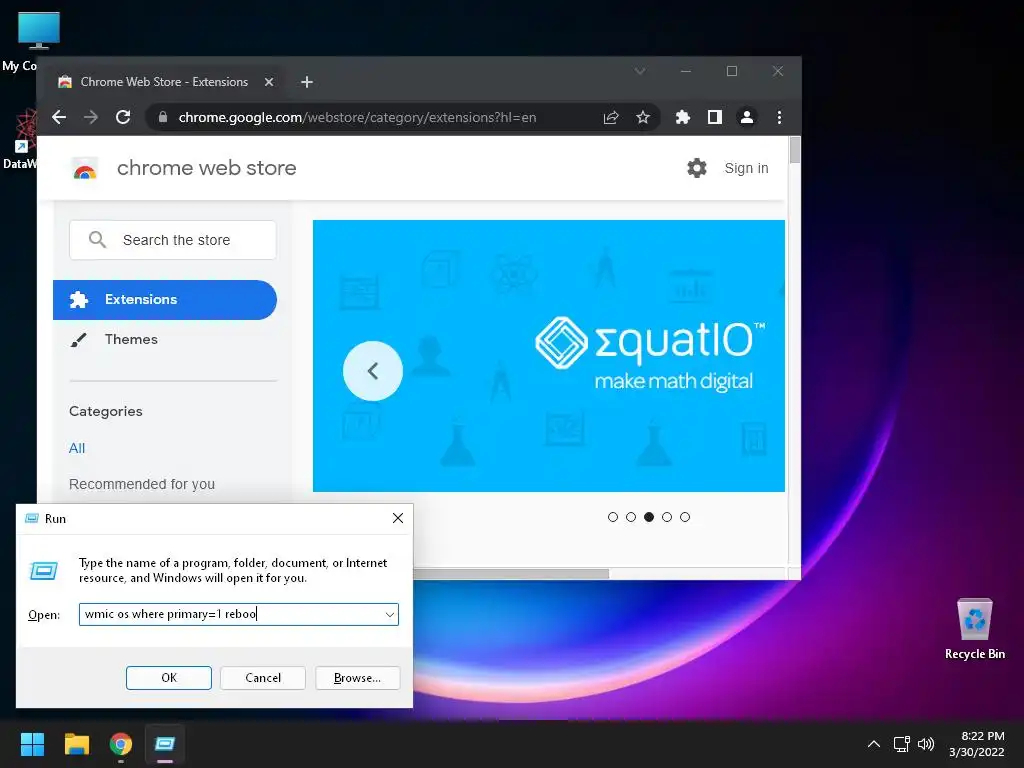The width and height of the screenshot is (1024, 768).
Task: Open Chrome's three-dot menu
Action: coord(779,118)
